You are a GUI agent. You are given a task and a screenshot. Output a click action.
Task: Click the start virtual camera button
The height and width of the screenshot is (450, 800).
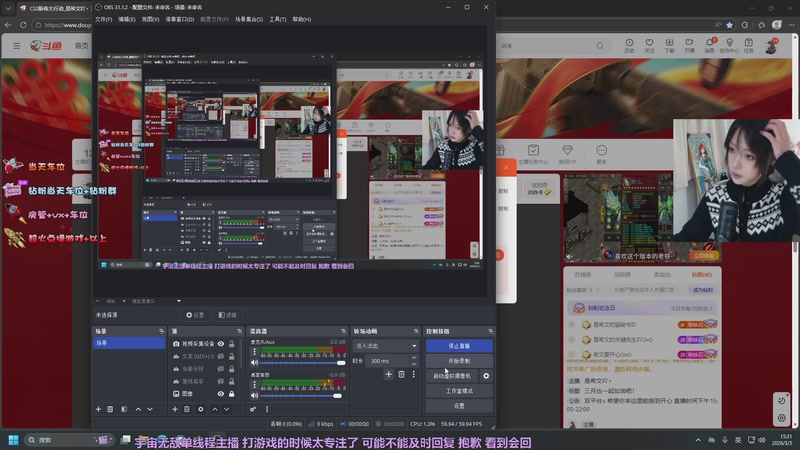click(452, 376)
